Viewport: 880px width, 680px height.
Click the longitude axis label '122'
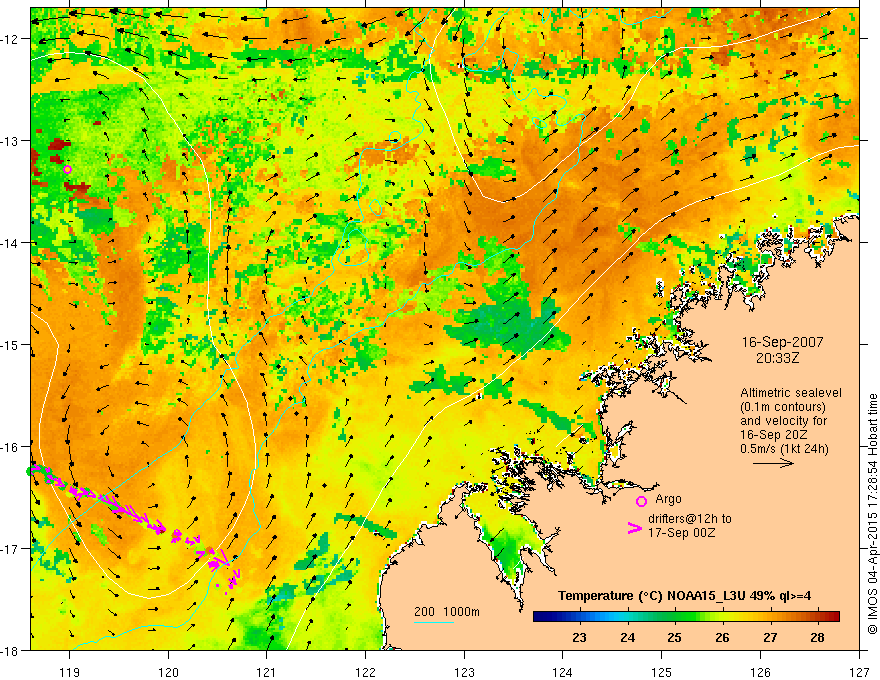(365, 672)
